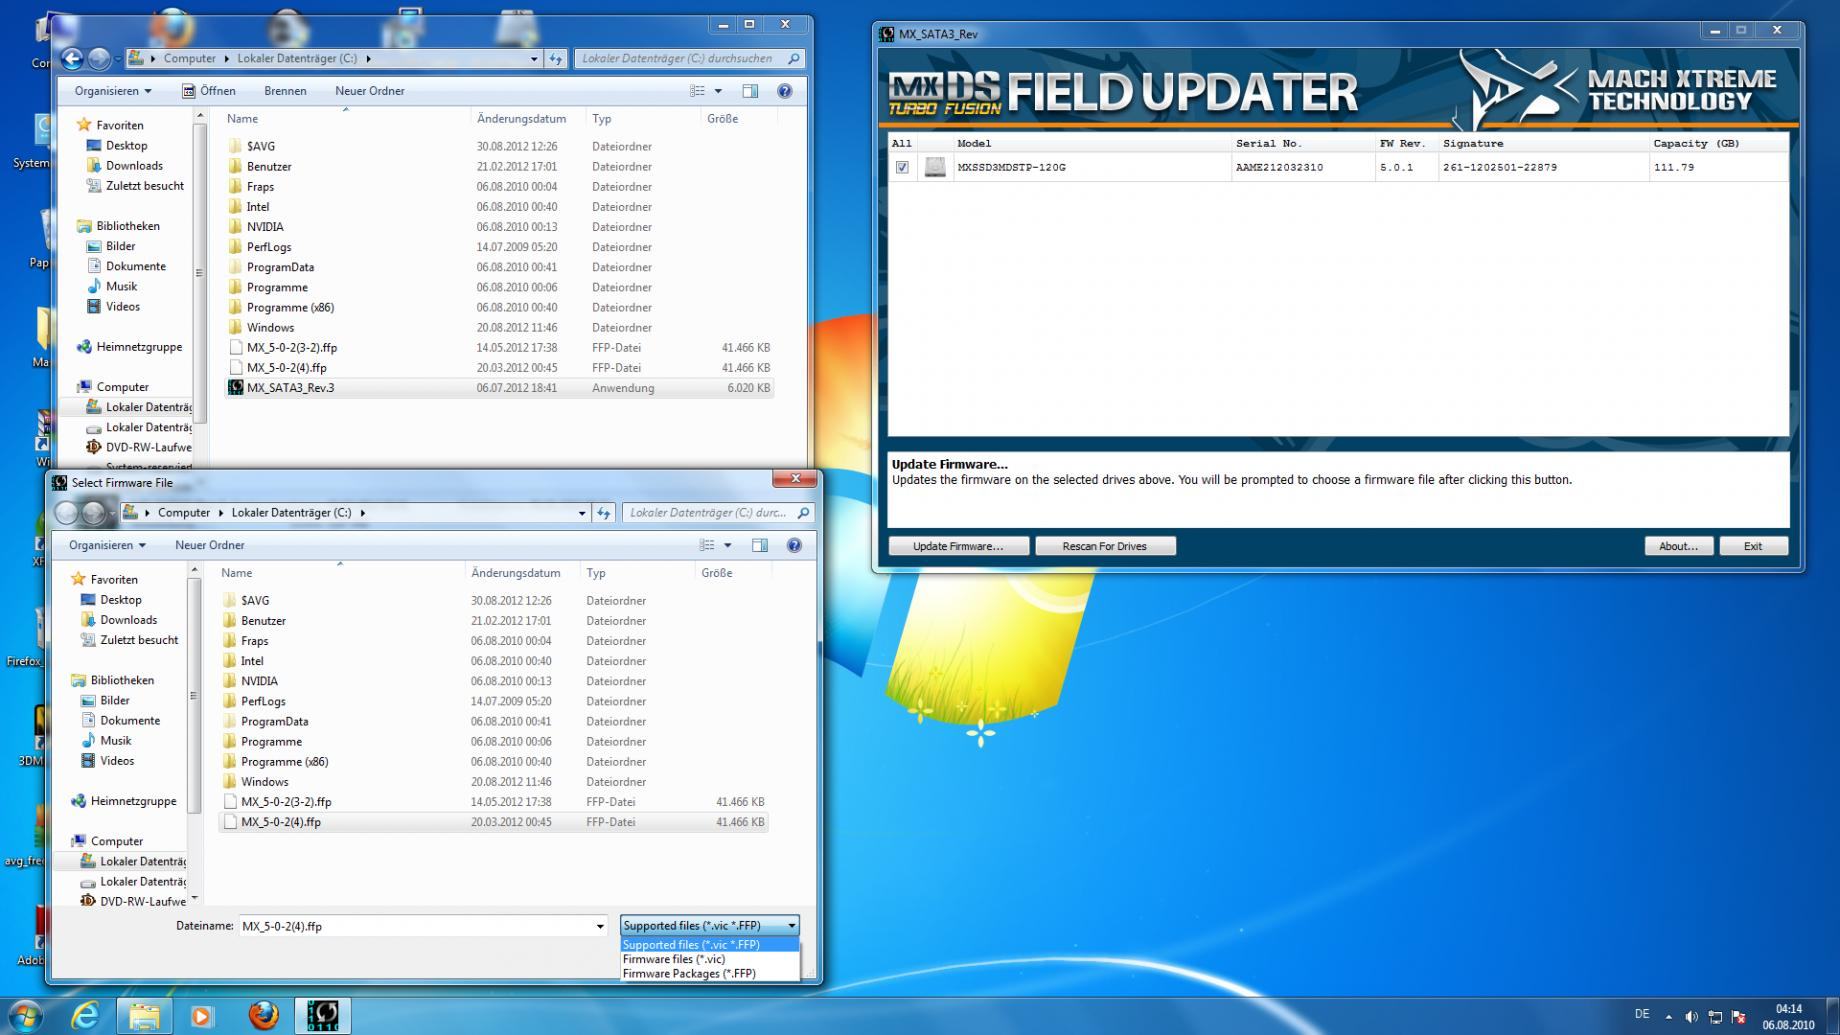Screen dimensions: 1840x1035
Task: Open help icon in firmware dialog
Action: 794,545
